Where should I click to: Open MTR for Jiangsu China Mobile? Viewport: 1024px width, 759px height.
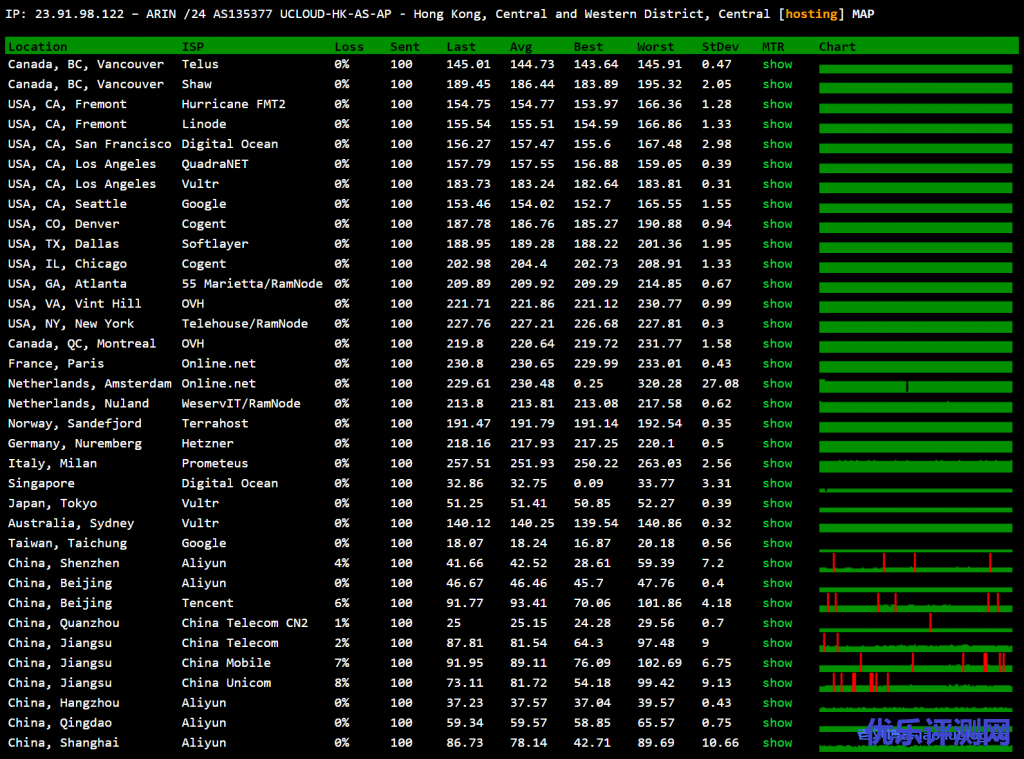(777, 663)
